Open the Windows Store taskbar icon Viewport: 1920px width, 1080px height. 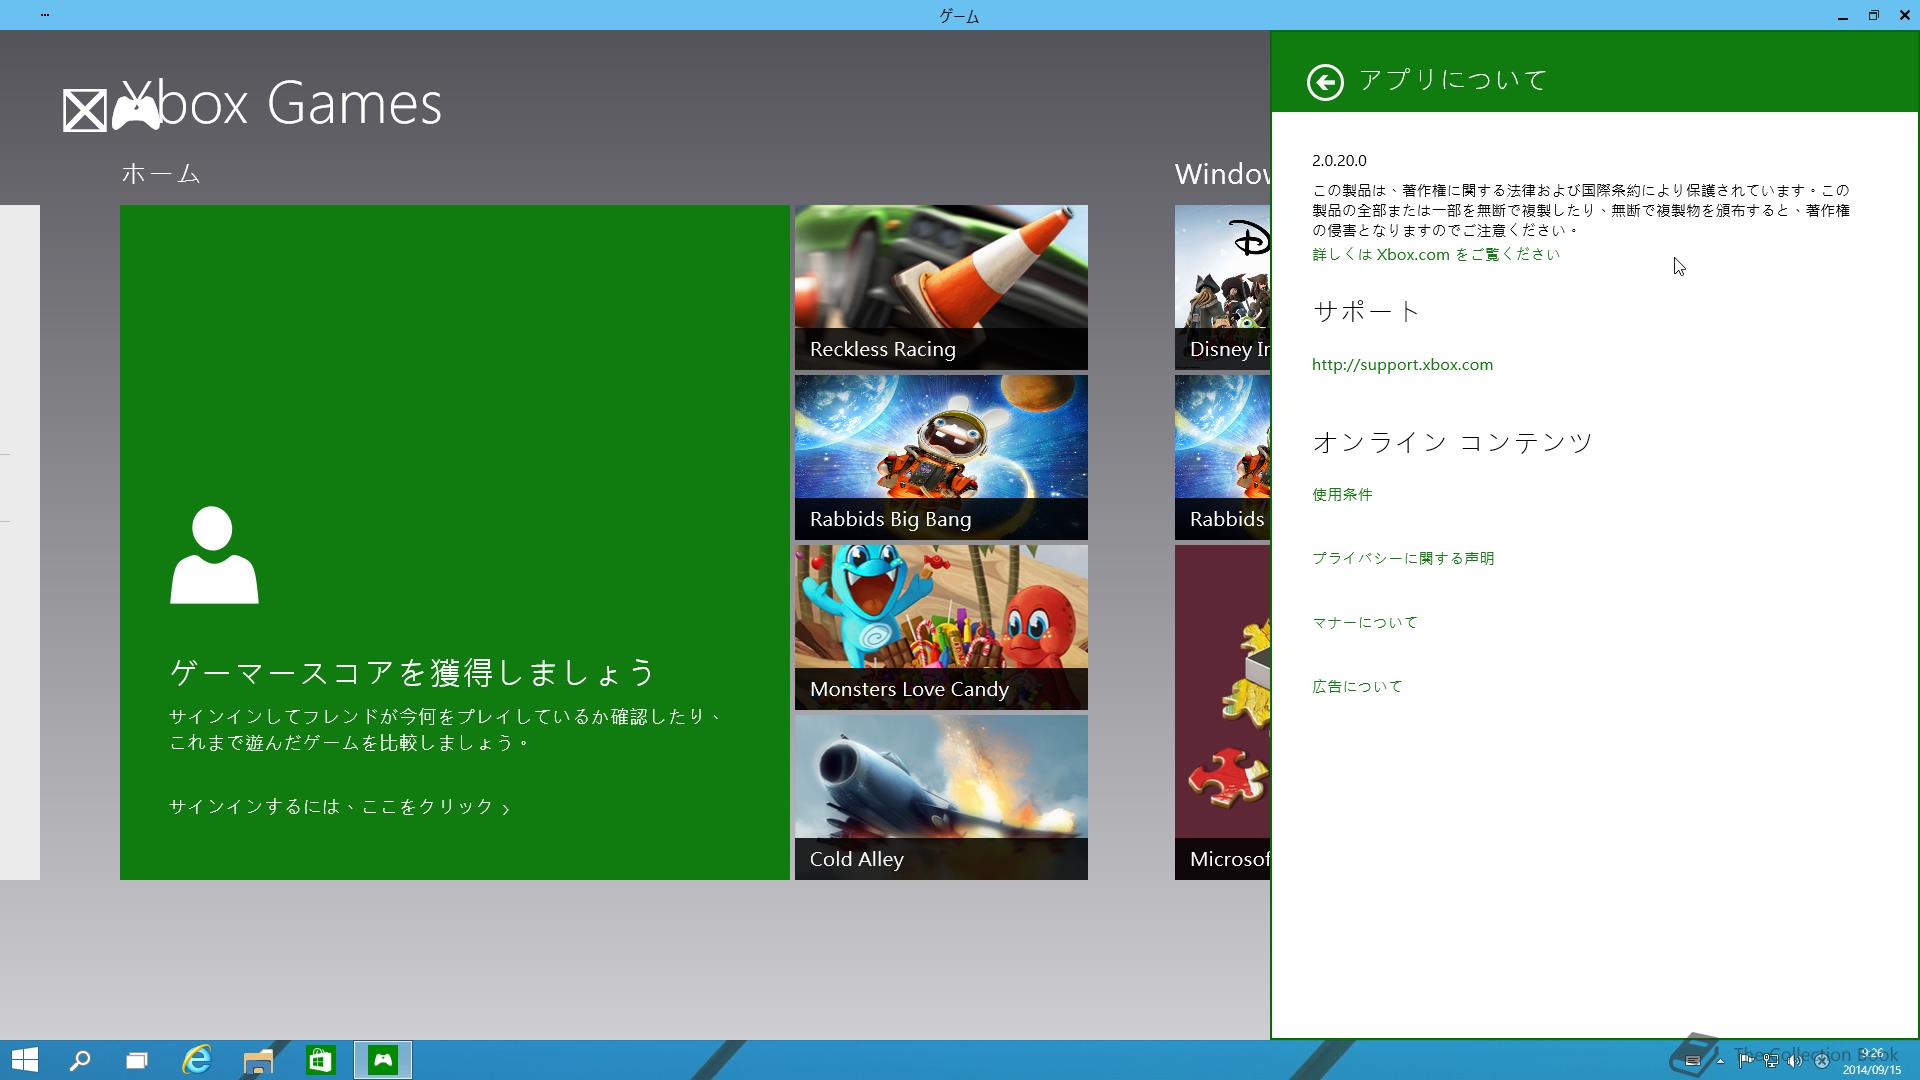pyautogui.click(x=320, y=1060)
